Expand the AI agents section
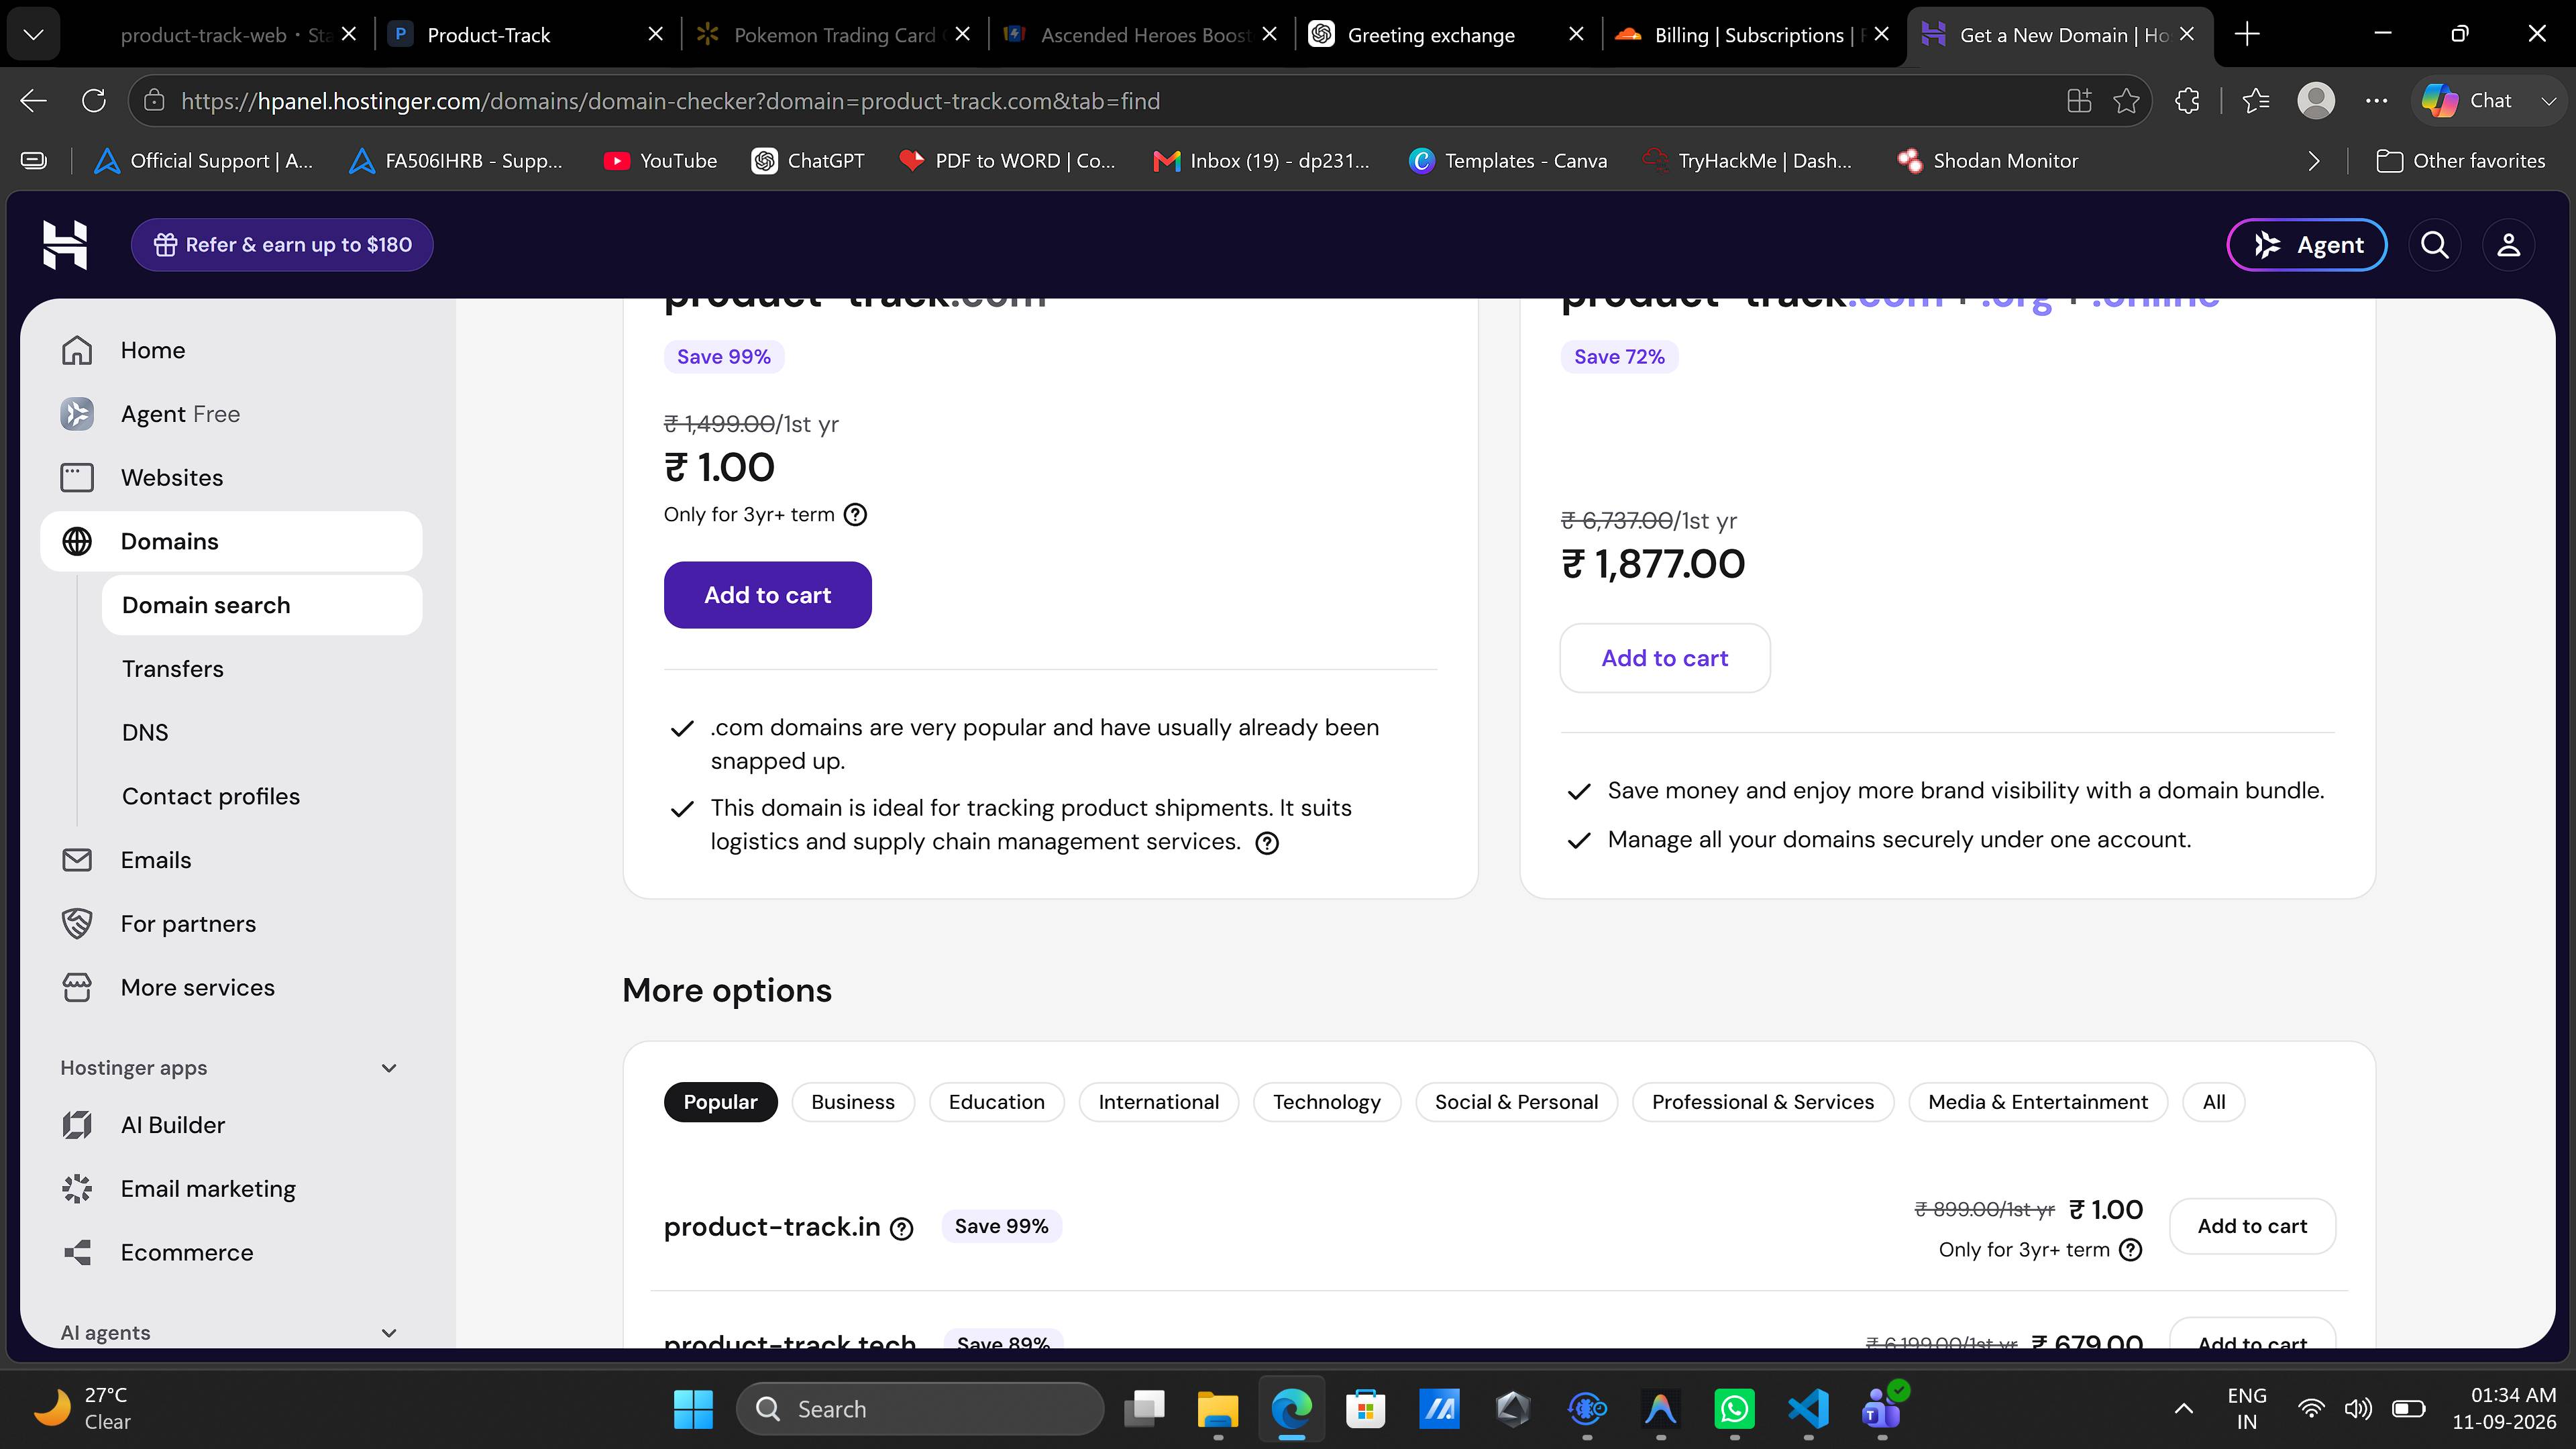2576x1449 pixels. tap(389, 1333)
